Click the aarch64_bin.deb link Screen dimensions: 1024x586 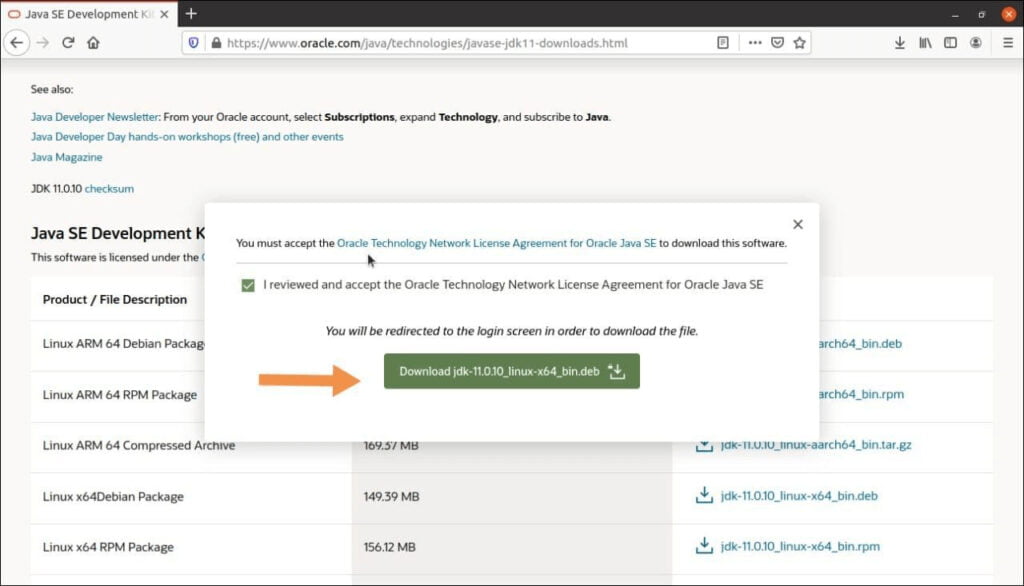click(860, 344)
